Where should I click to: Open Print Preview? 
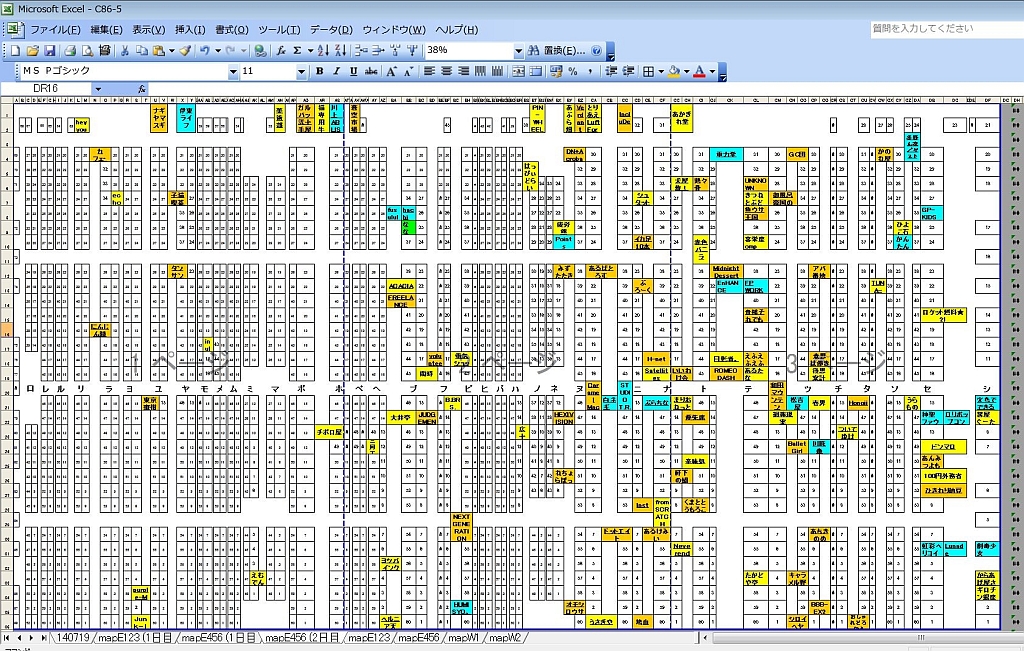87,50
